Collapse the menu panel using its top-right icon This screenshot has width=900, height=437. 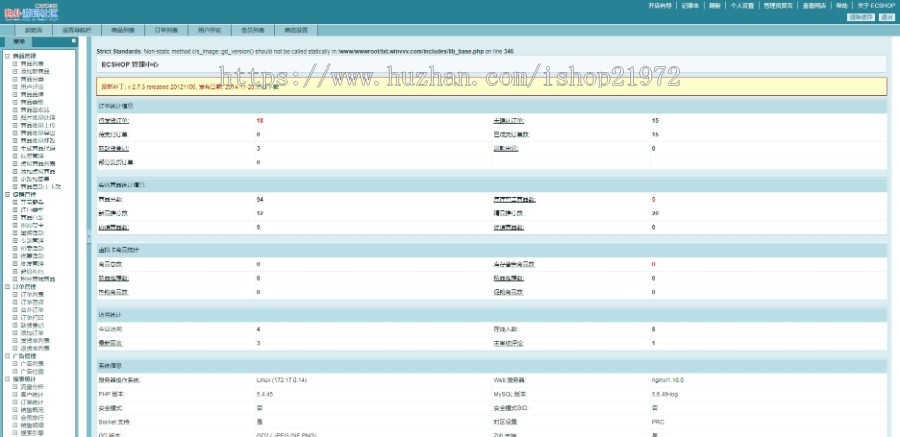pos(73,41)
